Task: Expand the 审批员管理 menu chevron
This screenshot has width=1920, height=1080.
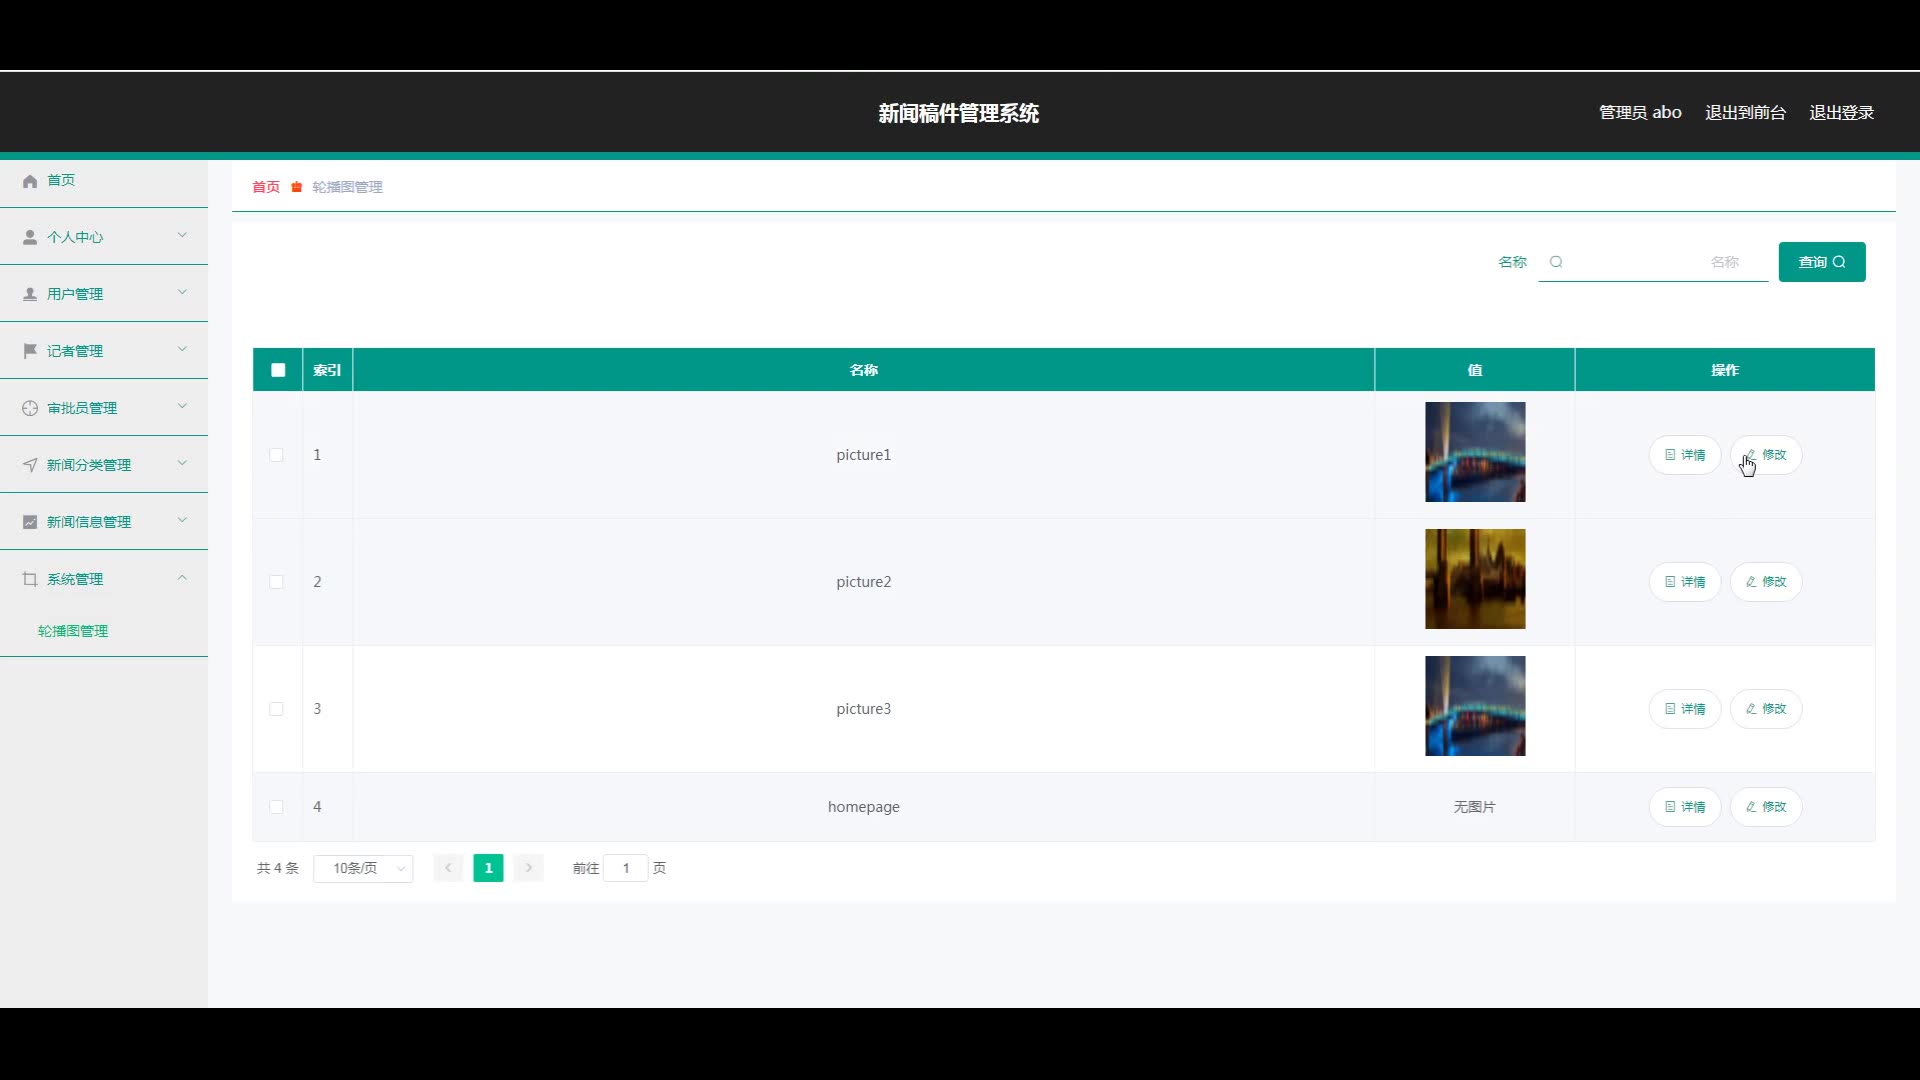Action: [x=182, y=407]
